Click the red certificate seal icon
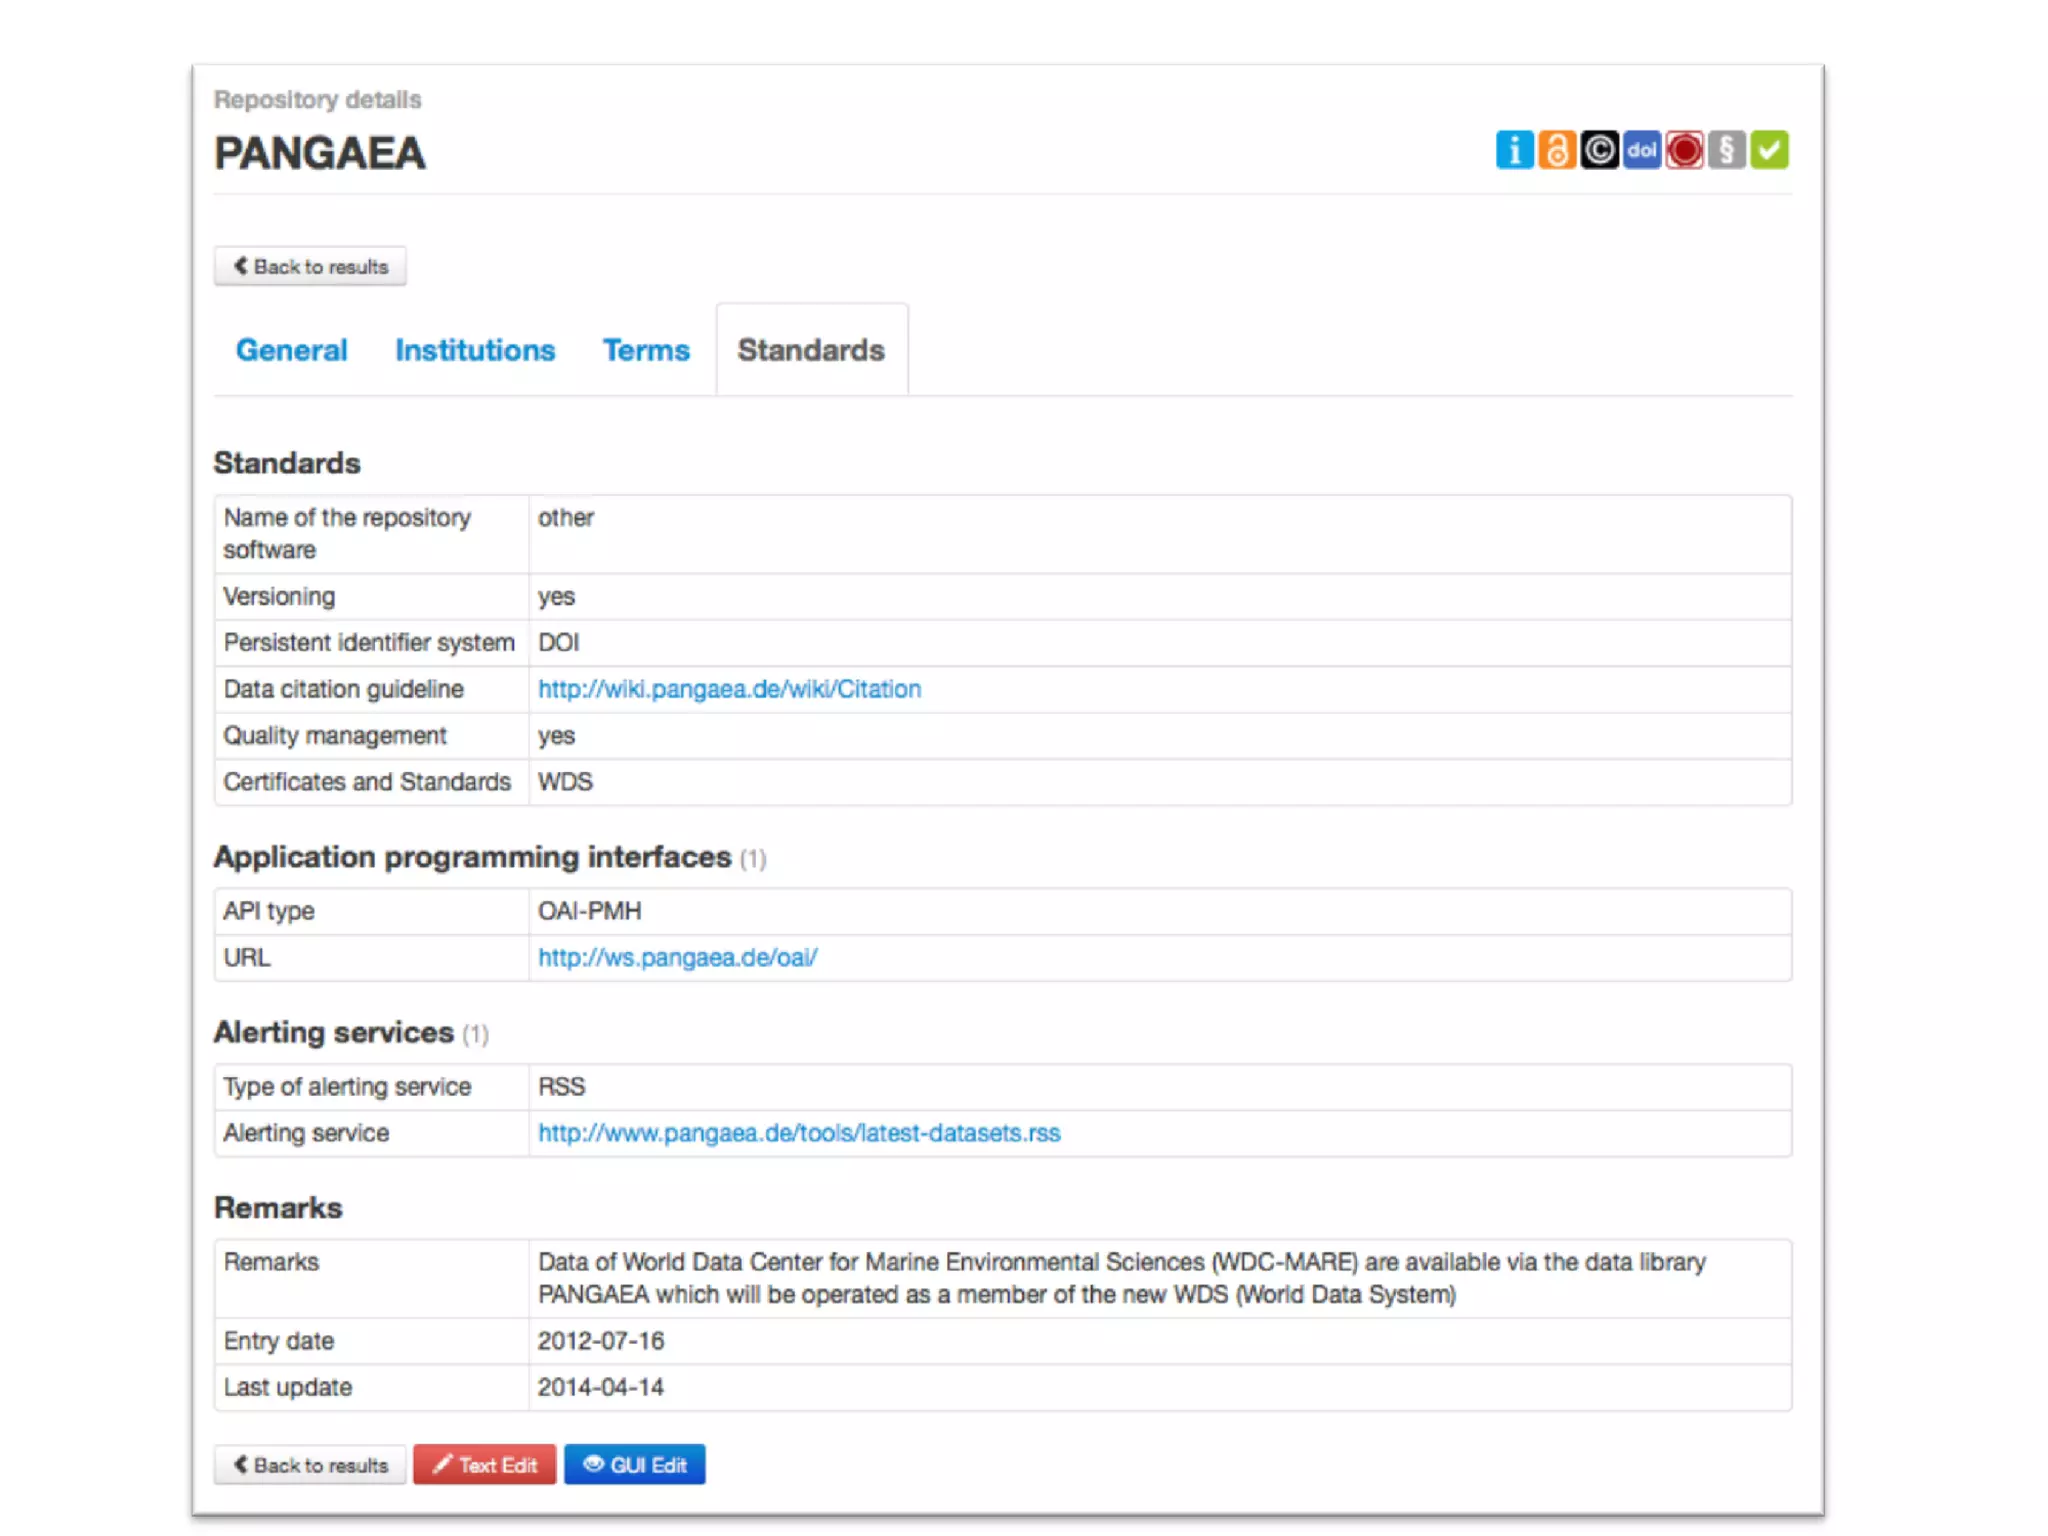 click(1684, 150)
